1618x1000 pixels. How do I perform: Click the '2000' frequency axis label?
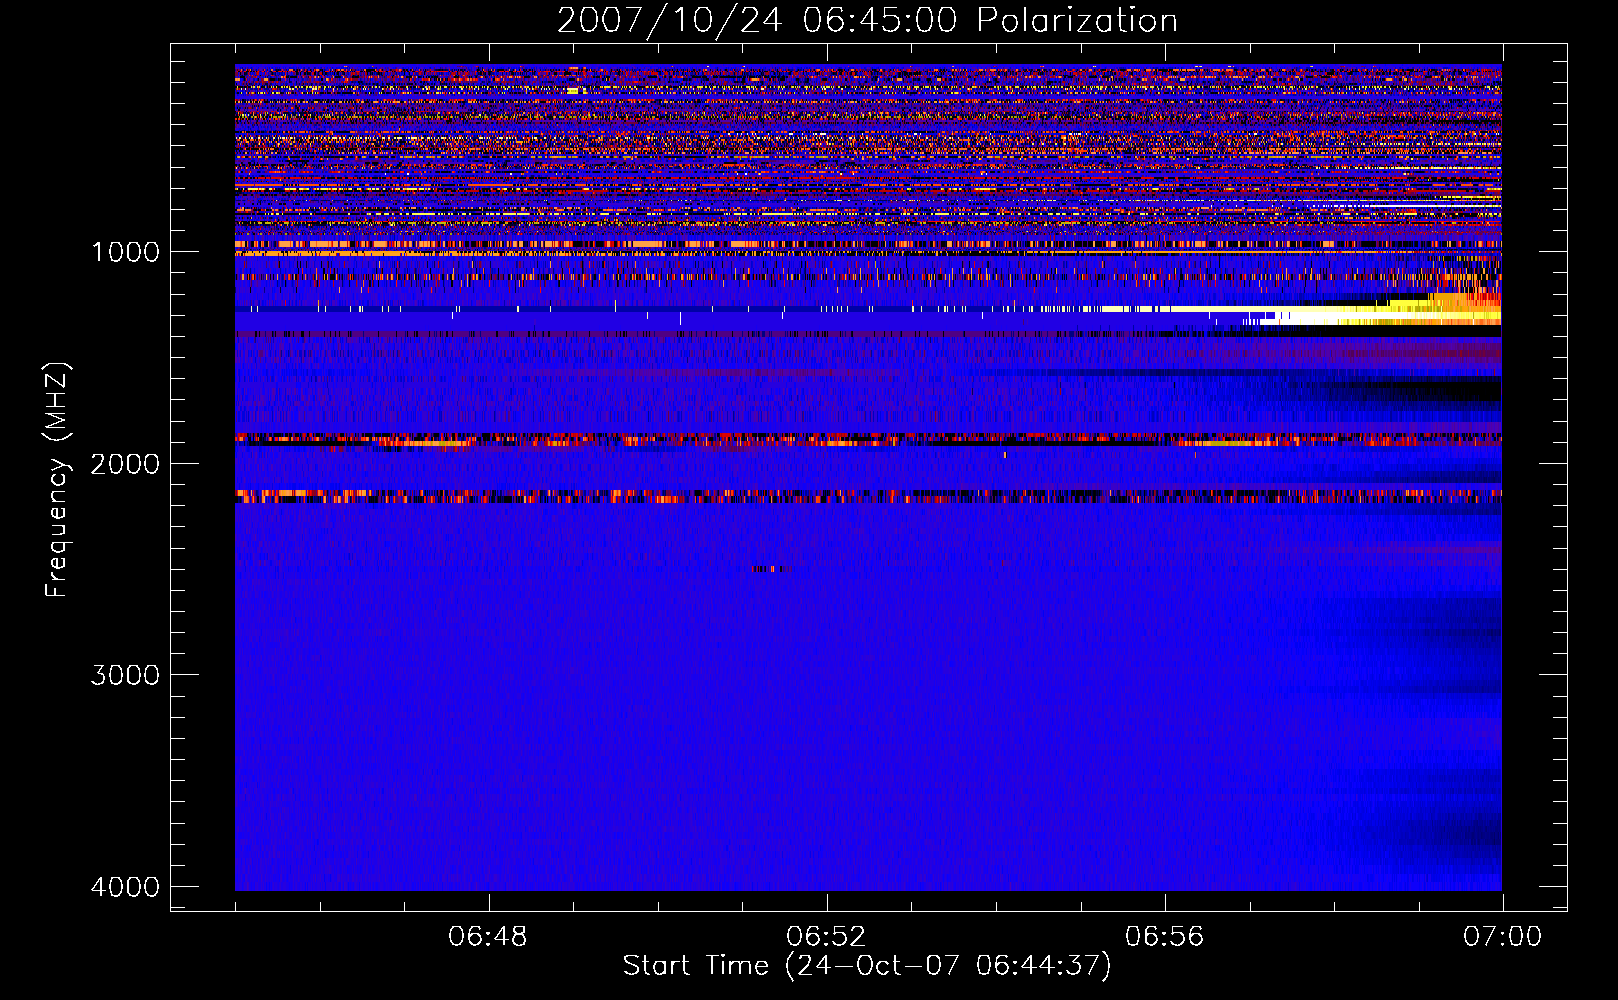[x=125, y=464]
